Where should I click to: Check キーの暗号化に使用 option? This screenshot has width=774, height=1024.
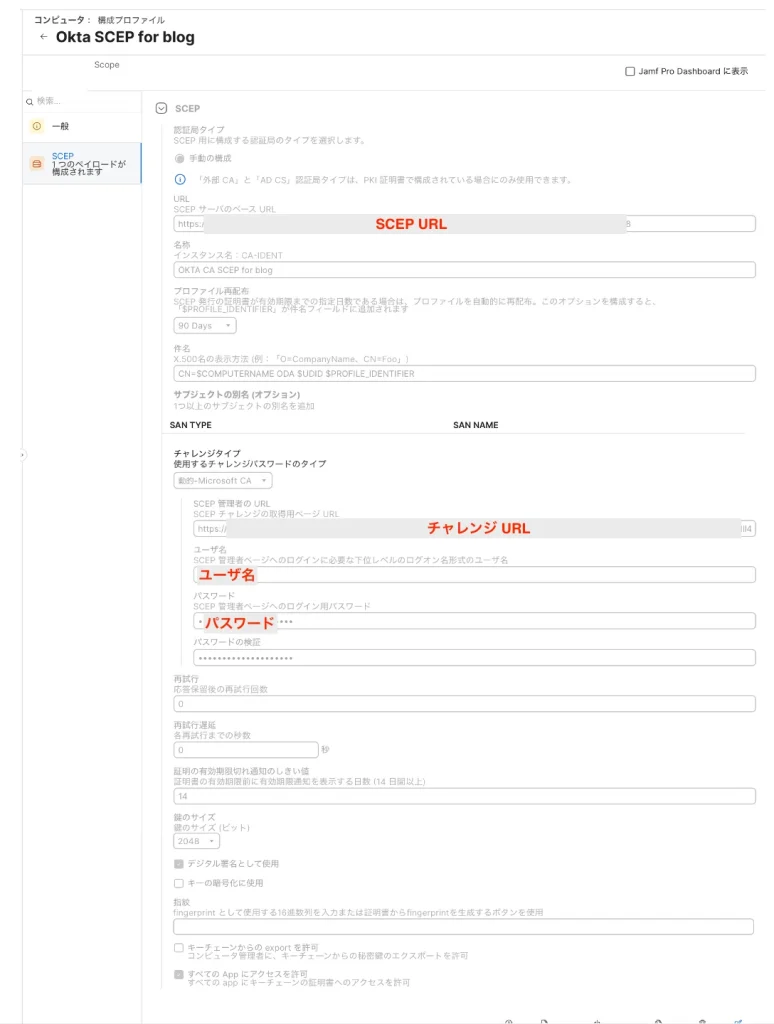tap(179, 883)
